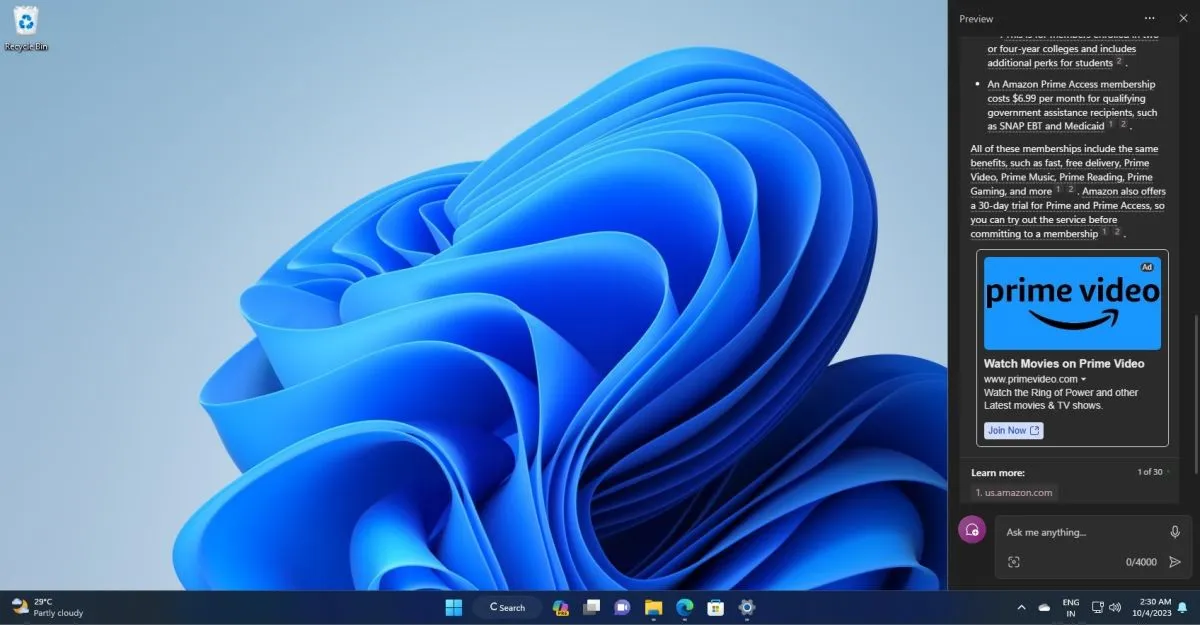Switch keyboard language via ENG IN indicator
1200x625 pixels.
point(1070,607)
